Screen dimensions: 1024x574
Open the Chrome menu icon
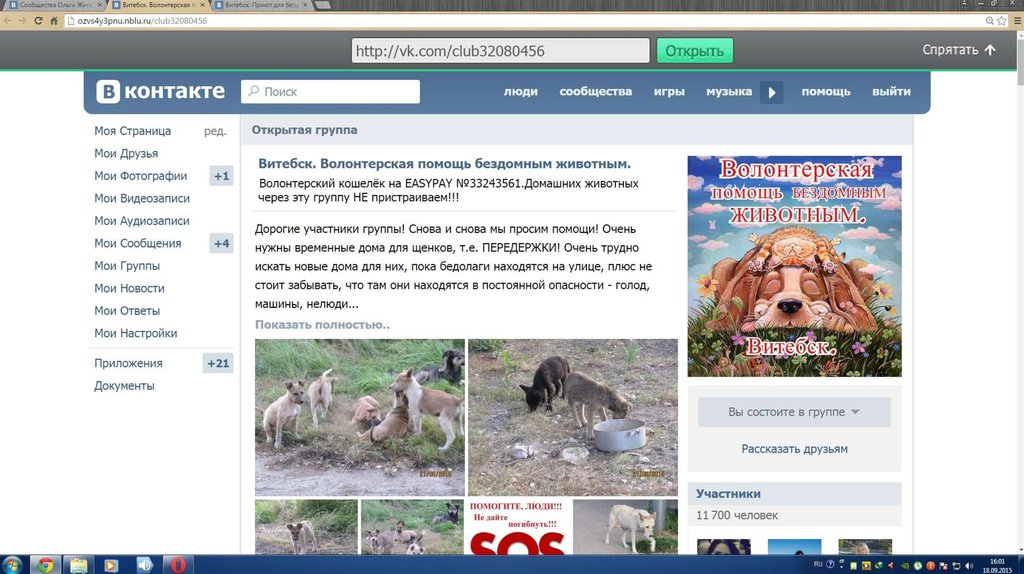click(1017, 21)
